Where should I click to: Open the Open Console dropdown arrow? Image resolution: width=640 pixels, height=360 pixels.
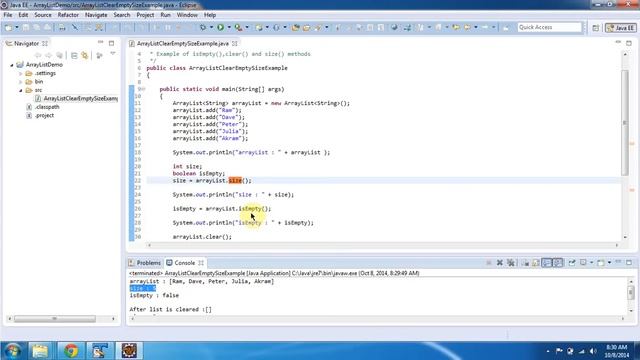pos(609,263)
